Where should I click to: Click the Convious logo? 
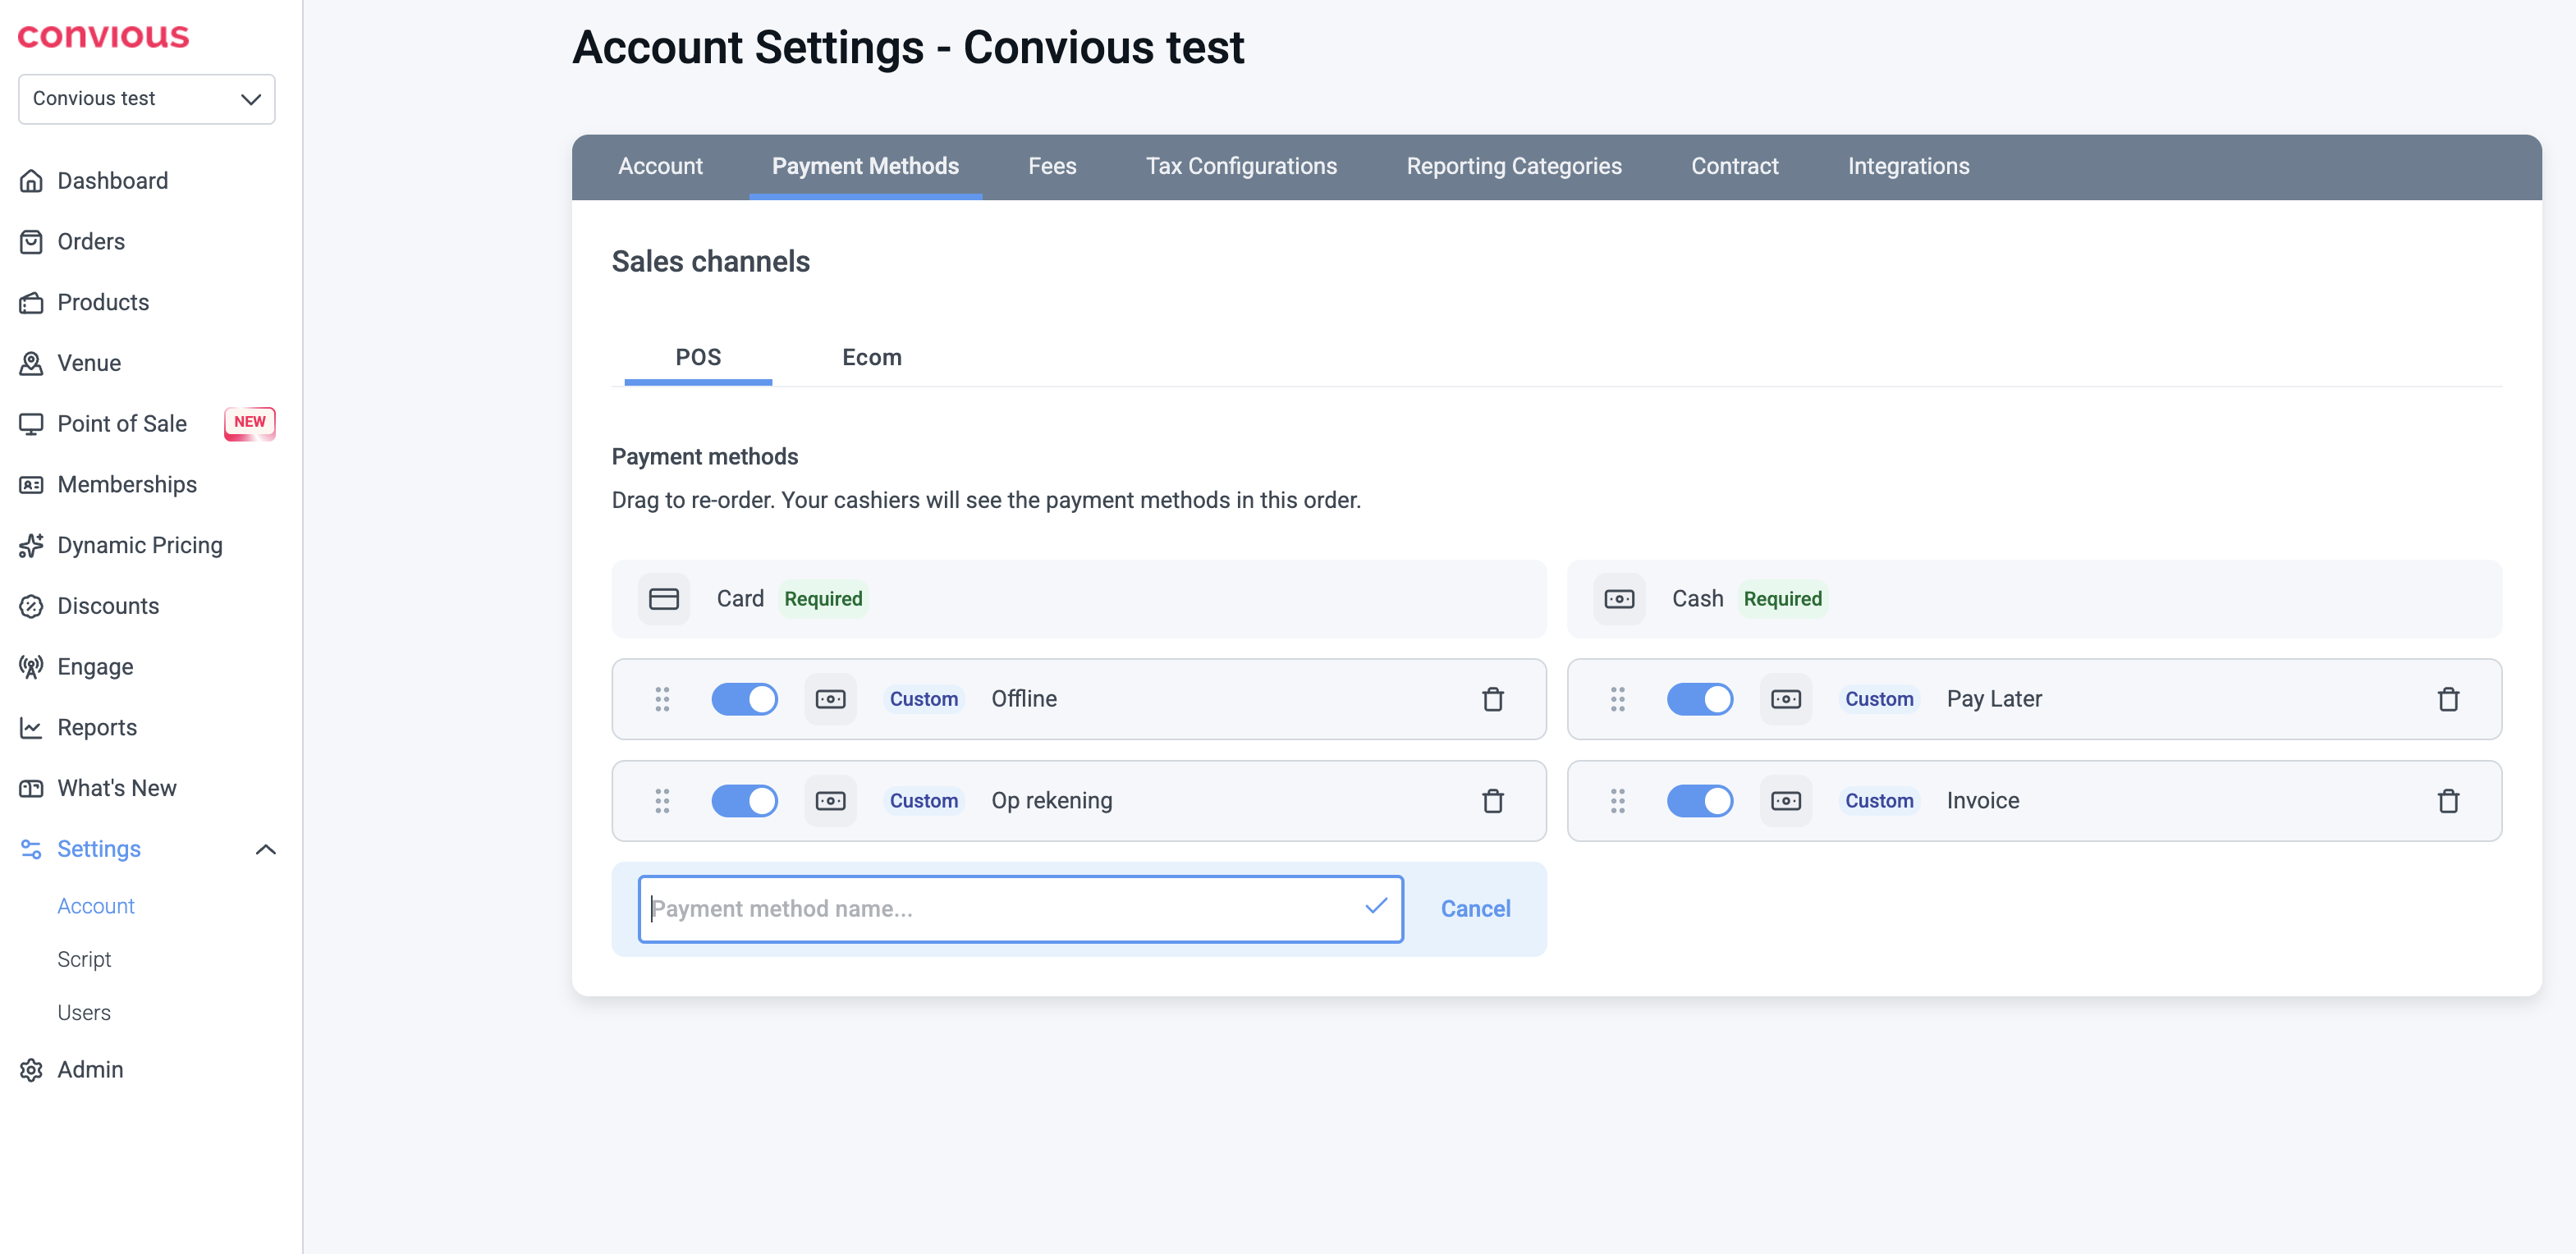pyautogui.click(x=103, y=36)
